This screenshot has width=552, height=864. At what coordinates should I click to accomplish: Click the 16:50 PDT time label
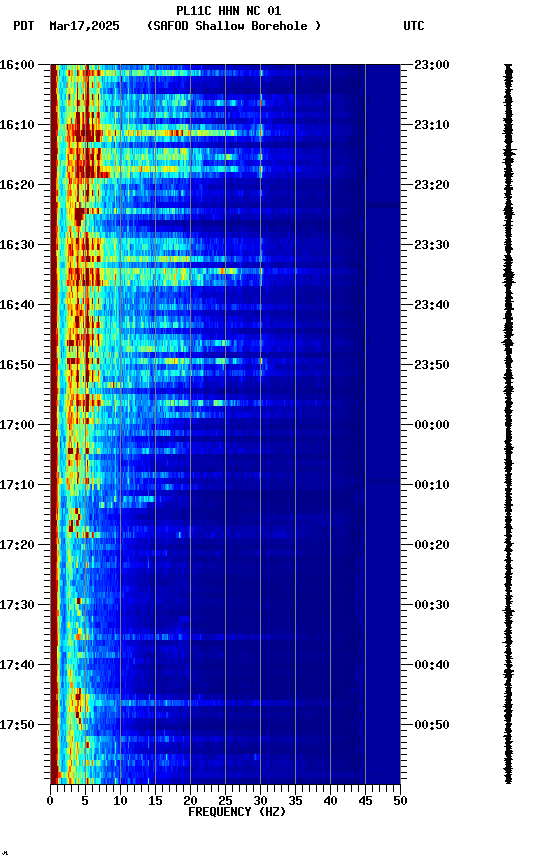click(x=17, y=365)
